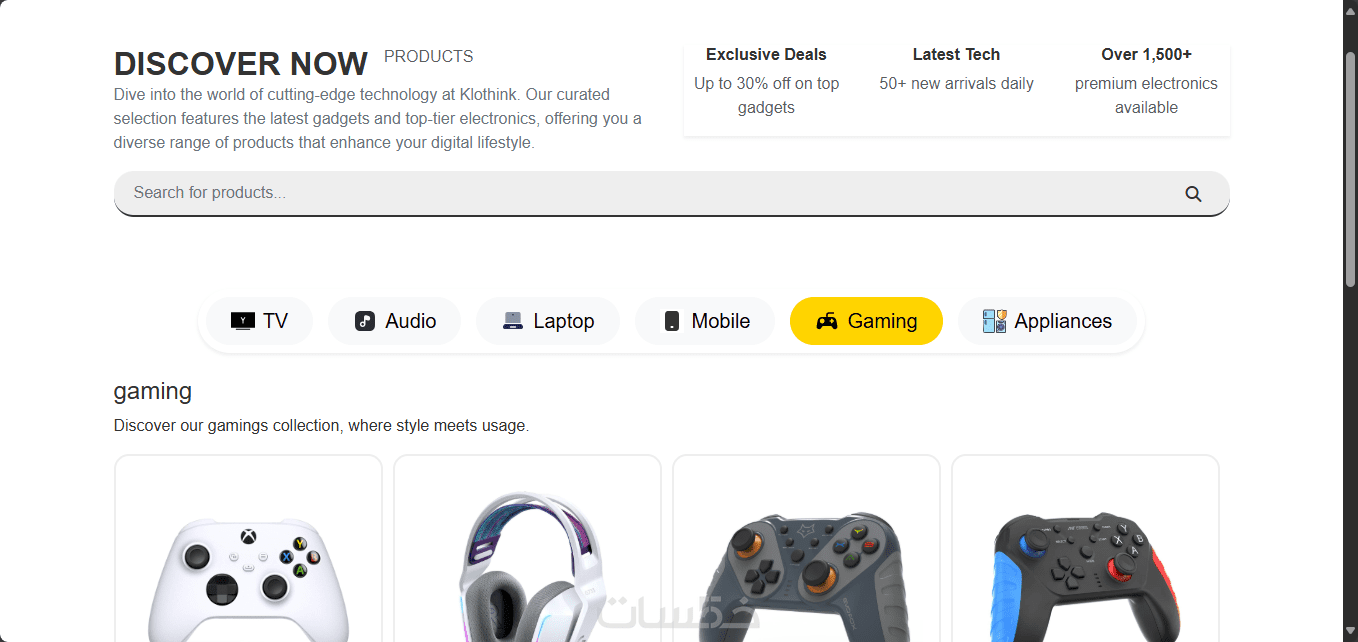Choose the Mobile category
1358x642 pixels.
coord(705,321)
